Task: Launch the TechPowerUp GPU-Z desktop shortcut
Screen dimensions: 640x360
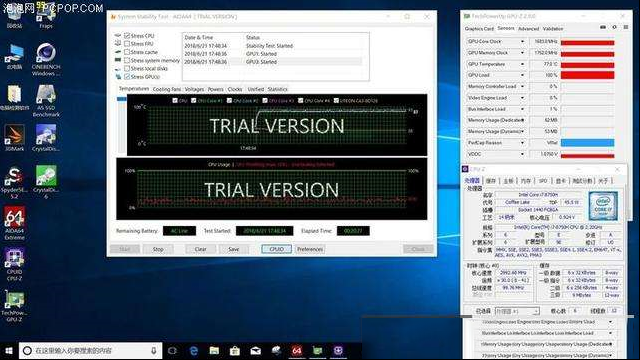Action: coord(14,306)
